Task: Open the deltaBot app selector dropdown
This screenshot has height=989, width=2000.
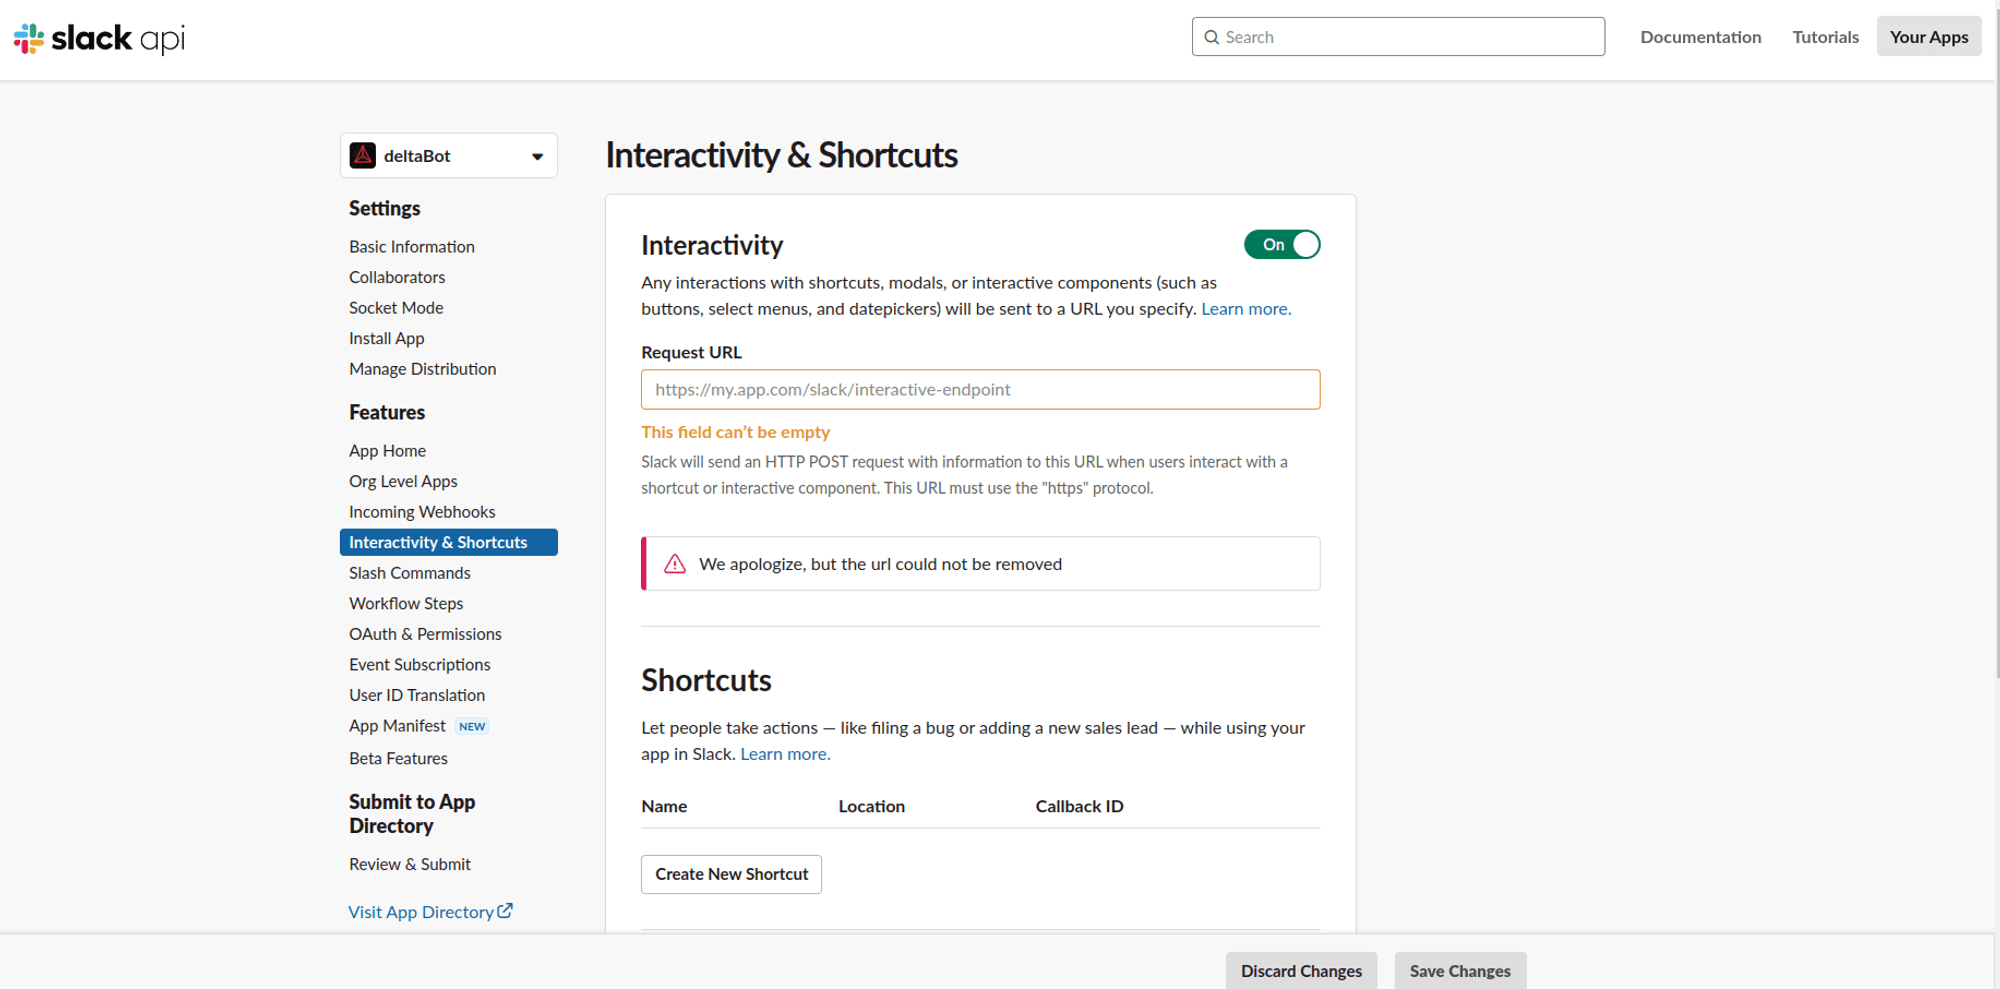Action: click(x=538, y=155)
